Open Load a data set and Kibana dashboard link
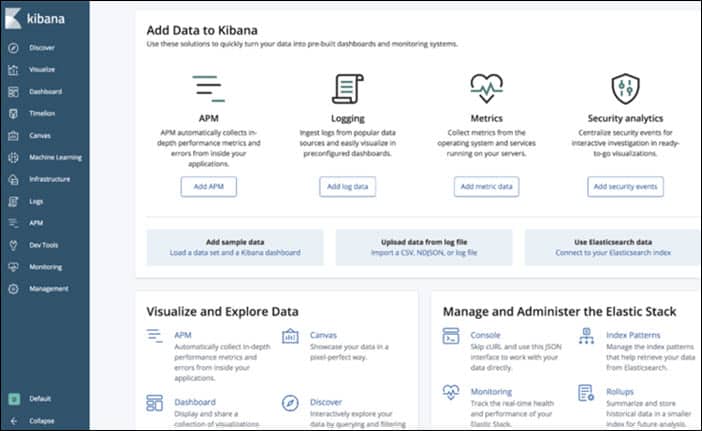 235,253
